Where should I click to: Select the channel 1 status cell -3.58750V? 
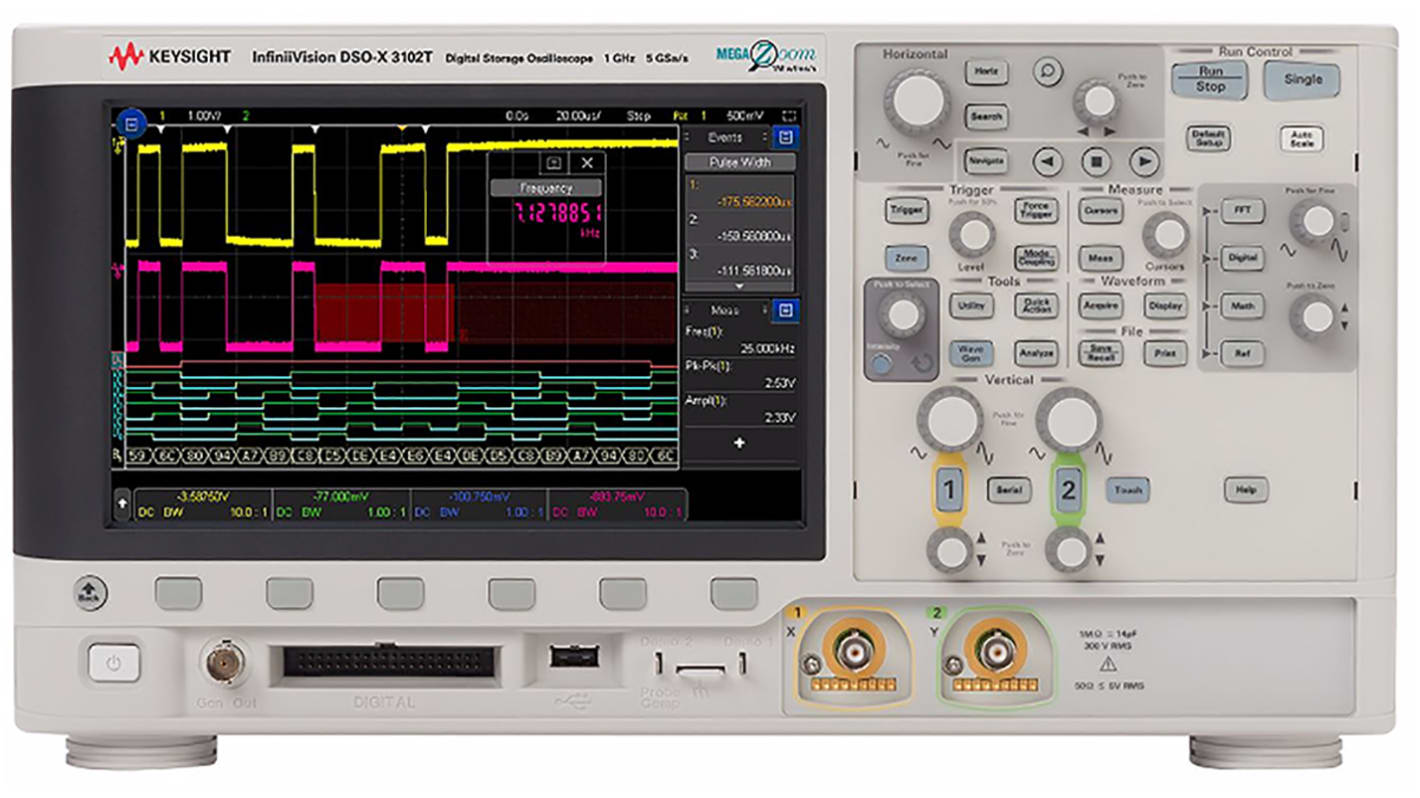203,504
